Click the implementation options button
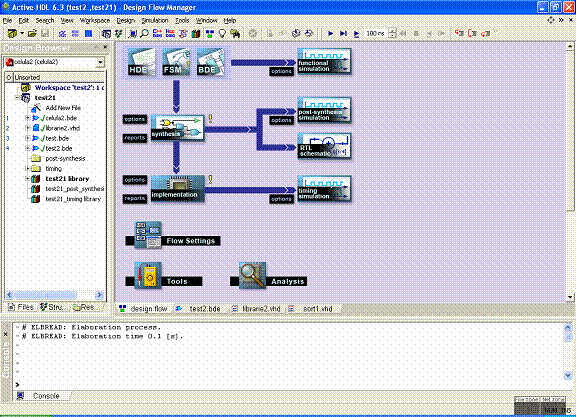This screenshot has width=576, height=417. point(135,180)
